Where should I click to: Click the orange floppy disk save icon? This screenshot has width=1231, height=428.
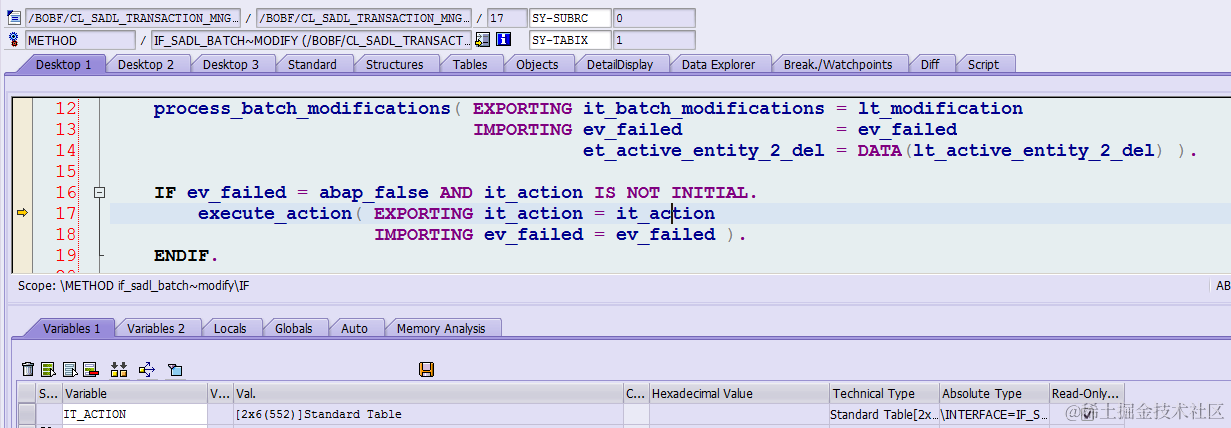(x=427, y=370)
